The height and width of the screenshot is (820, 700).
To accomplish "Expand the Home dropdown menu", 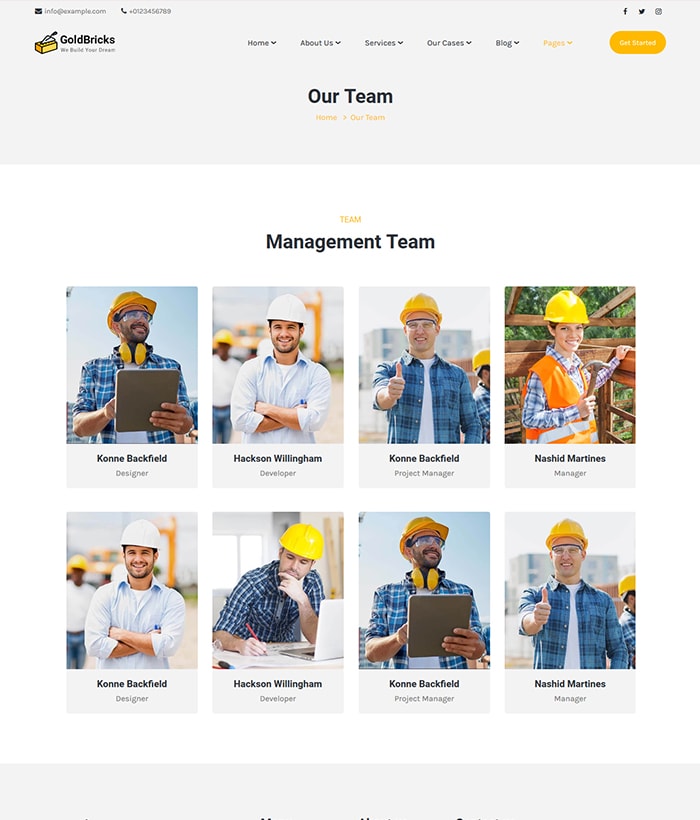I will pyautogui.click(x=261, y=43).
